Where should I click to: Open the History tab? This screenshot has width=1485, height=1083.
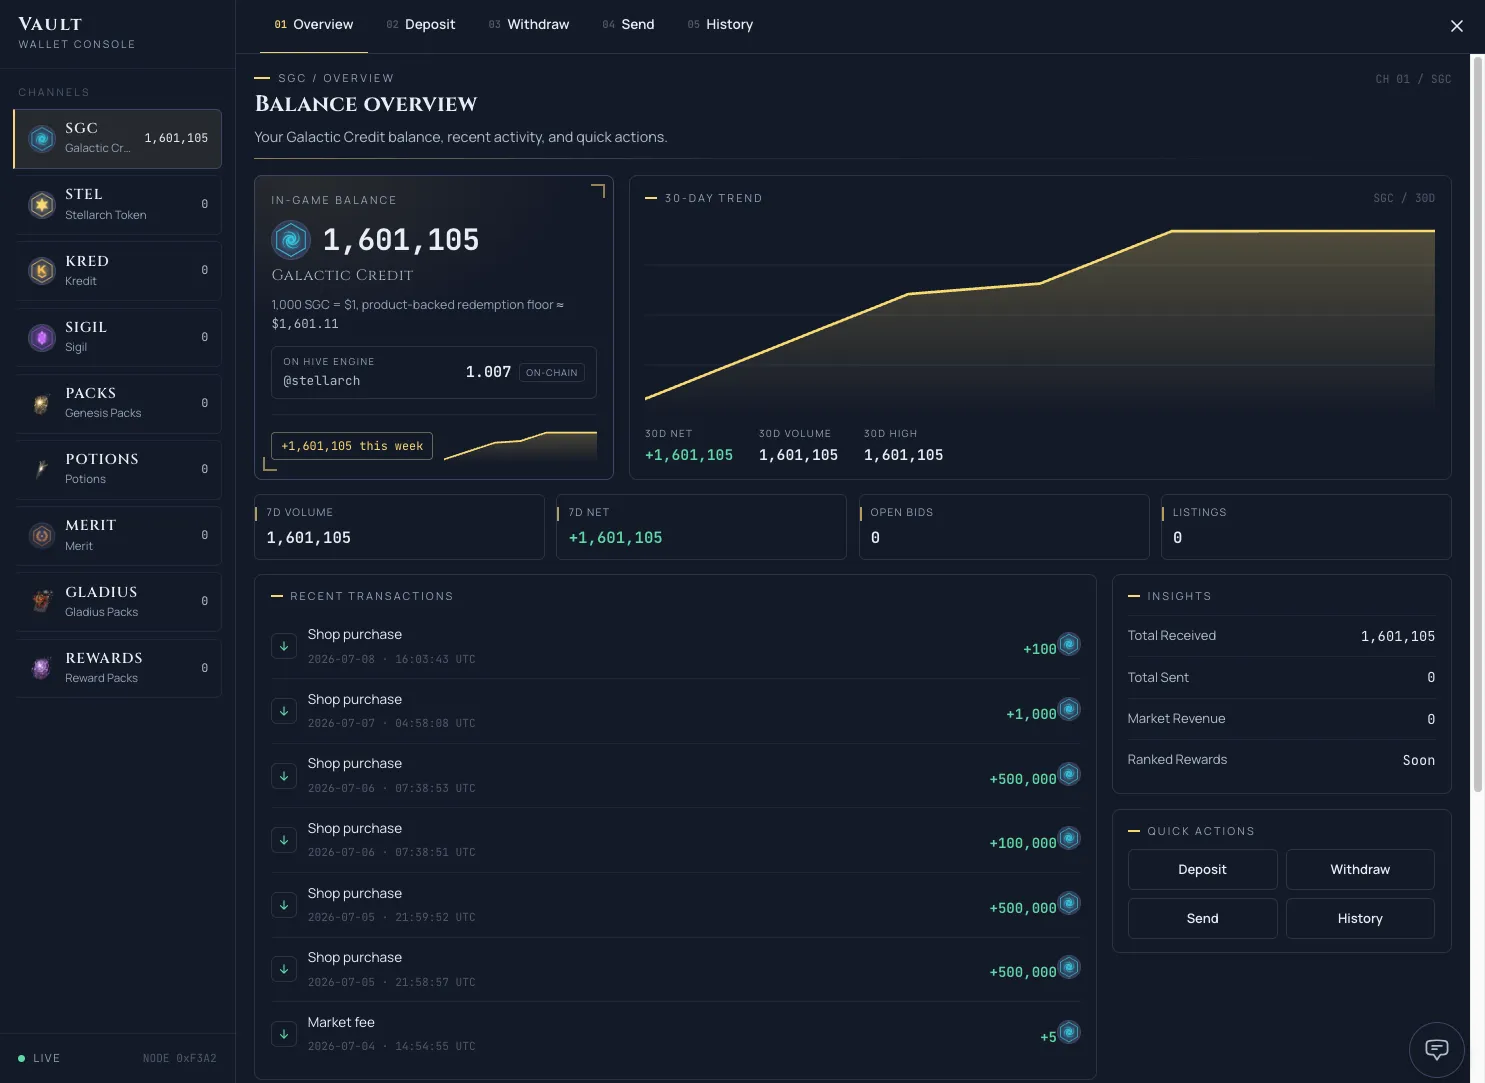click(720, 25)
